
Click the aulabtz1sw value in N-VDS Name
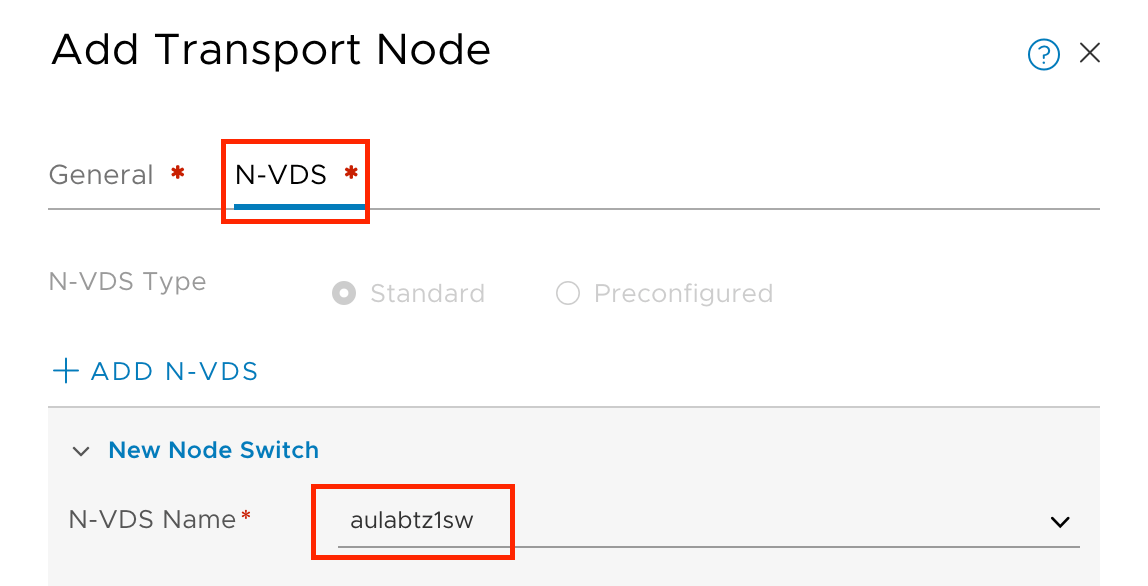click(x=410, y=520)
